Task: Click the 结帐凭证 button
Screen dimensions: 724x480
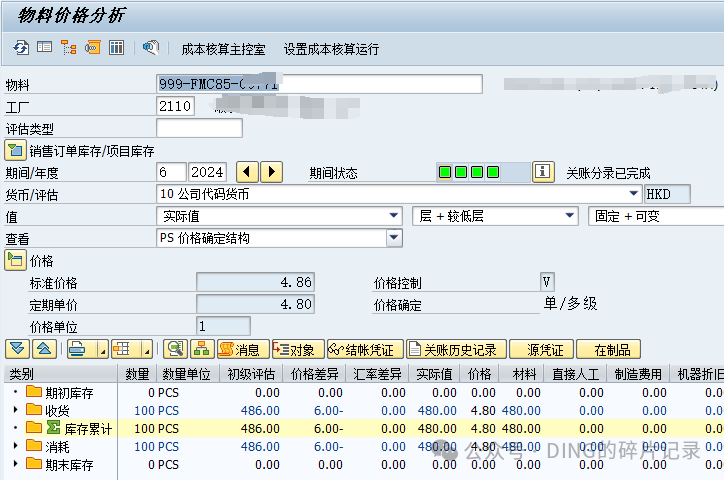Action: [365, 349]
